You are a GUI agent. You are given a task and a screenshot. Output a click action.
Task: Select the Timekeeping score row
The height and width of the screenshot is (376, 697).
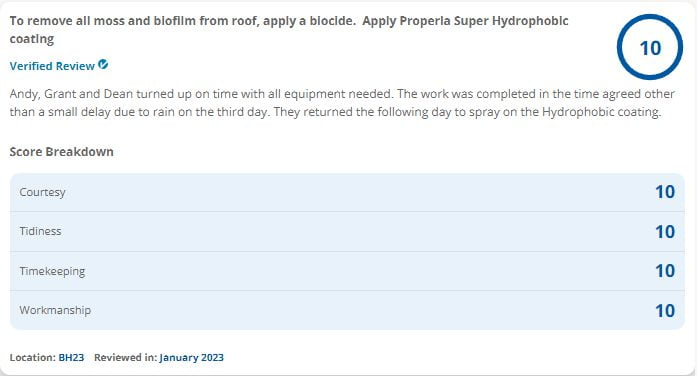[x=347, y=271]
